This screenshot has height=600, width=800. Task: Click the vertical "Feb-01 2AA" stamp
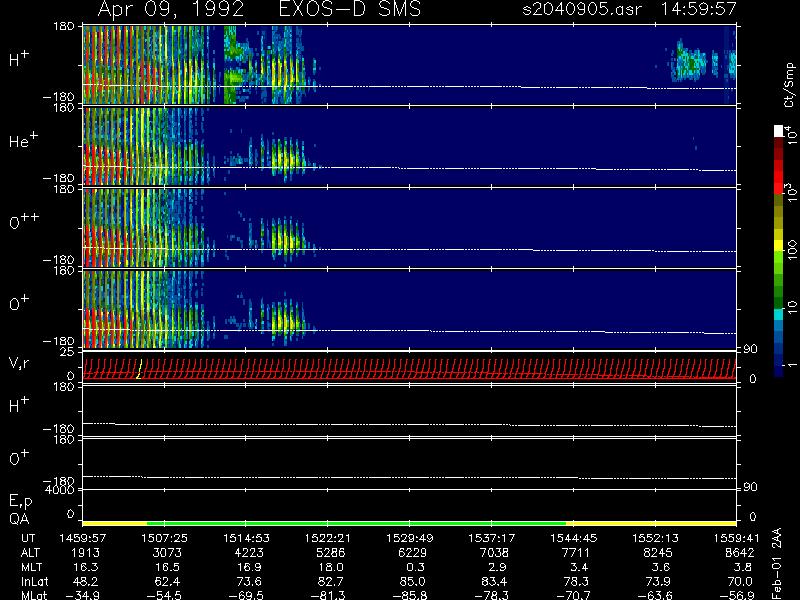pyautogui.click(x=777, y=564)
